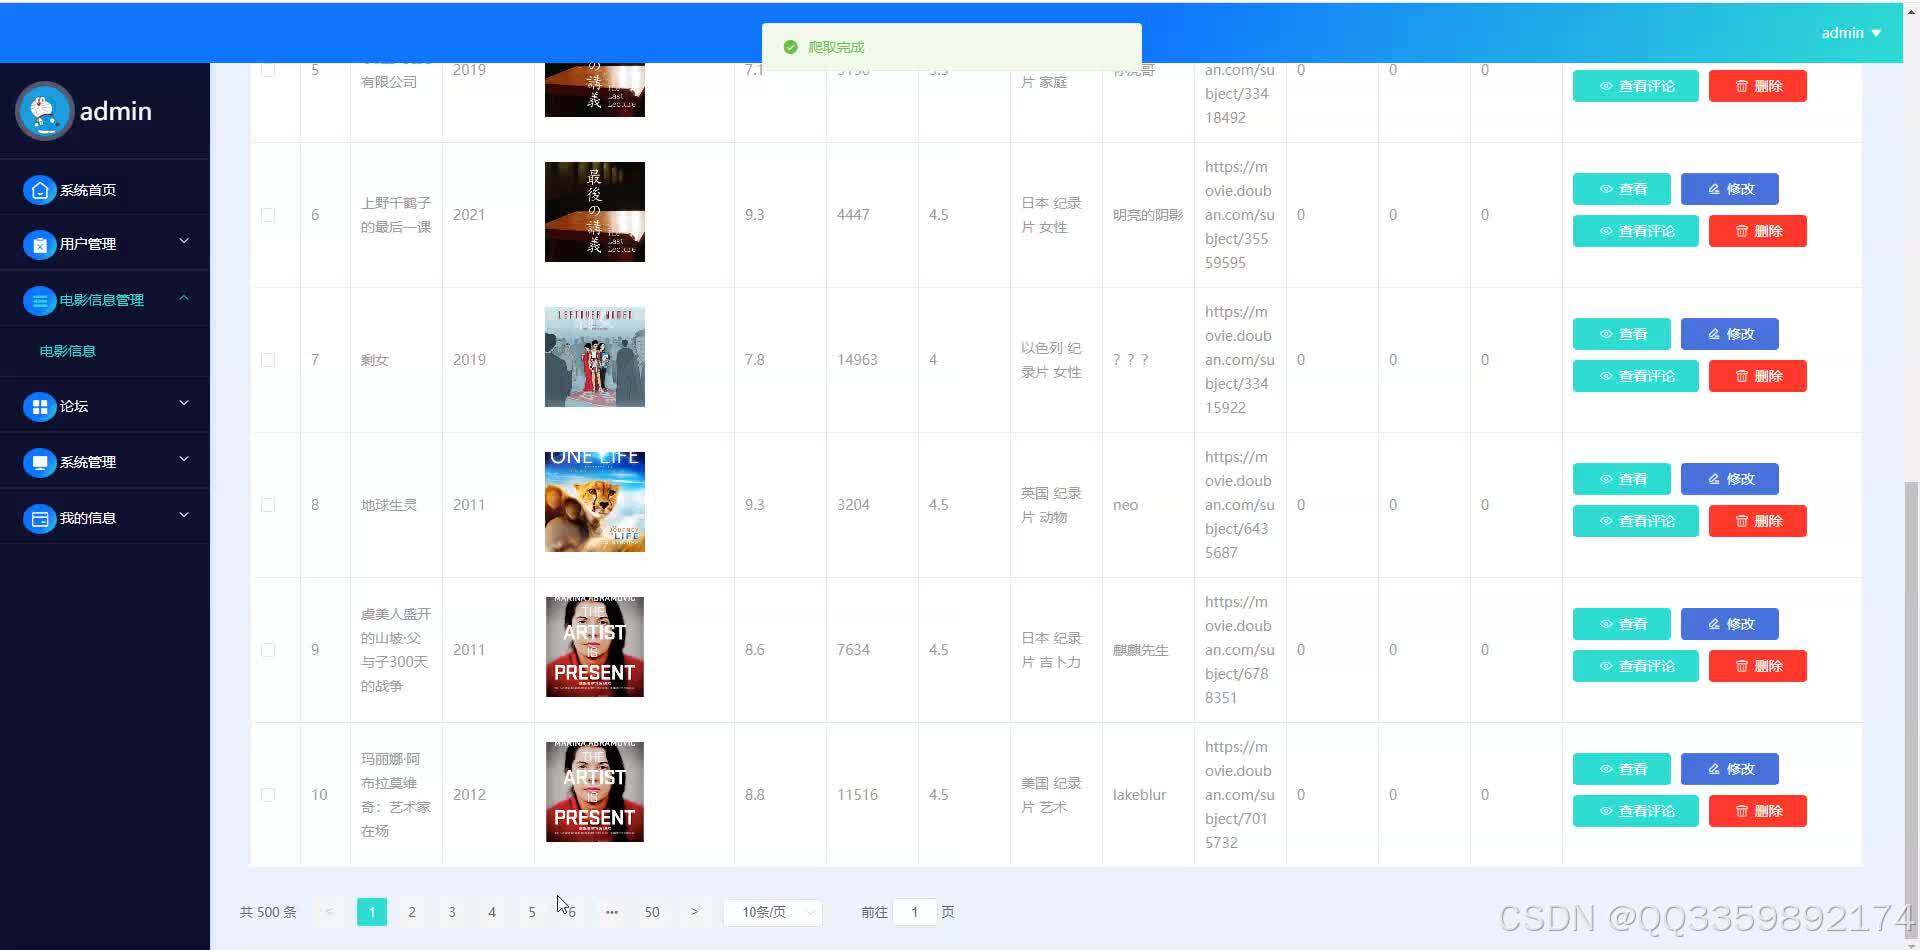Click 删除 button for 剩女 row
This screenshot has height=950, width=1920.
tap(1758, 376)
